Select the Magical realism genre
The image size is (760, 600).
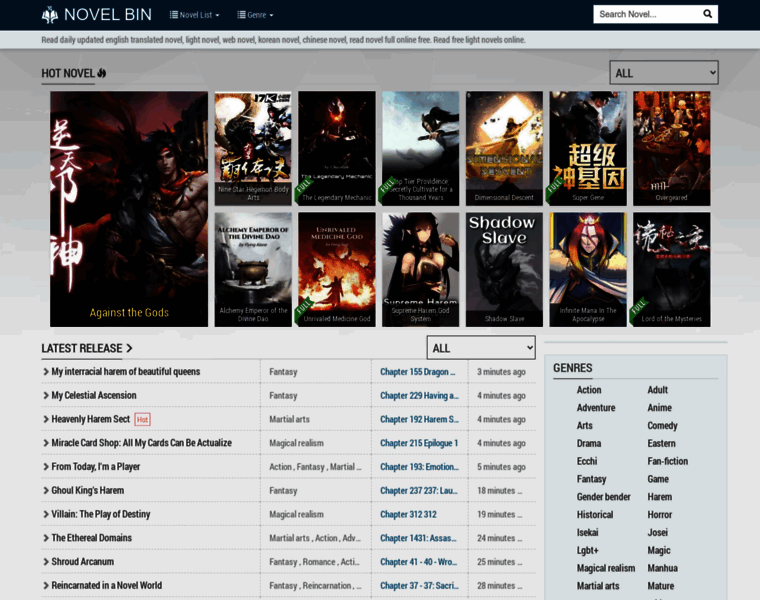[x=606, y=568]
